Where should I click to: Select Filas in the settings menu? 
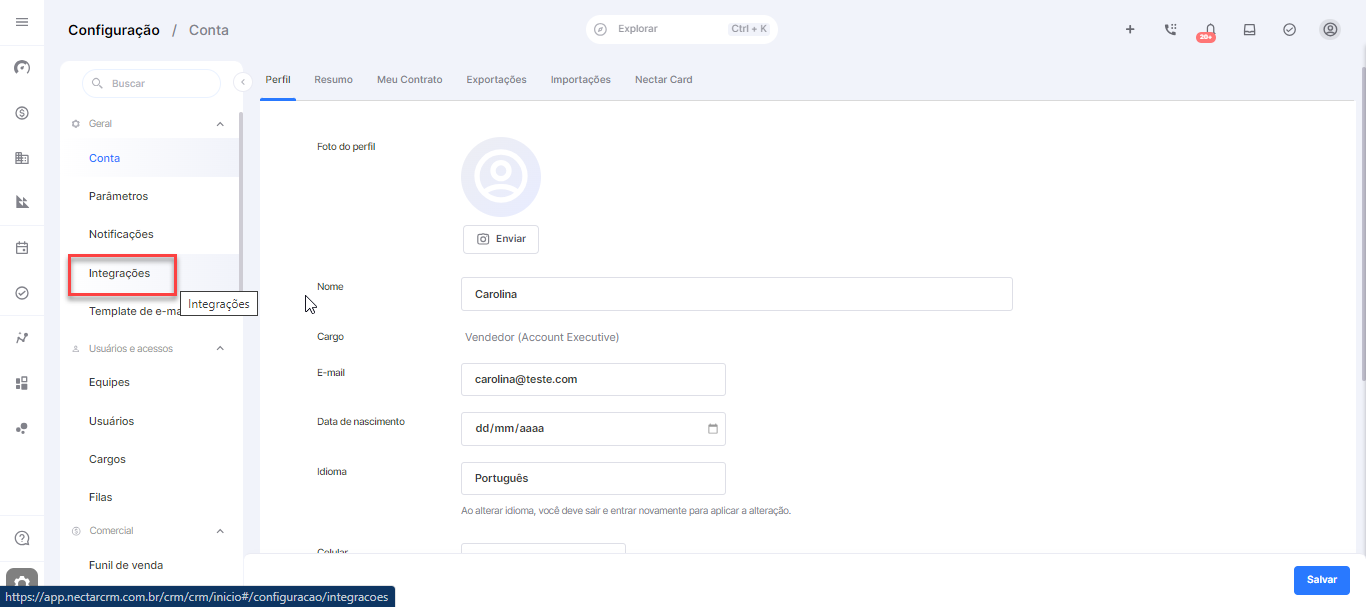tap(150, 497)
